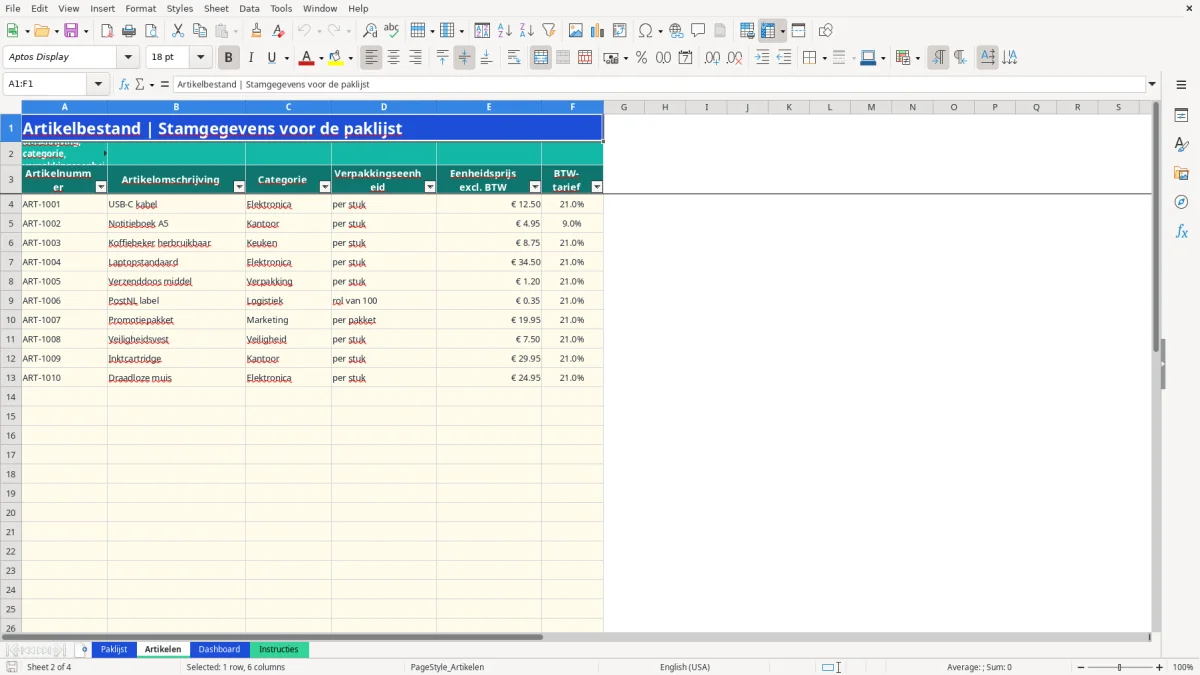The width and height of the screenshot is (1200, 675).
Task: Open sidebar settings hamburger button
Action: pos(1181,85)
